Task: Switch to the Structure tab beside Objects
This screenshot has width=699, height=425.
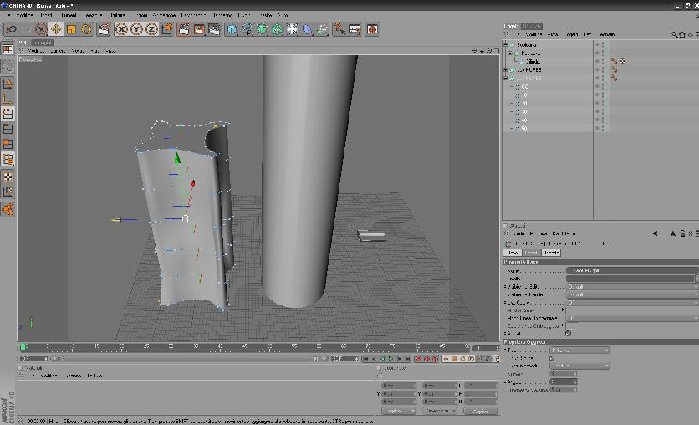Action: [x=532, y=26]
